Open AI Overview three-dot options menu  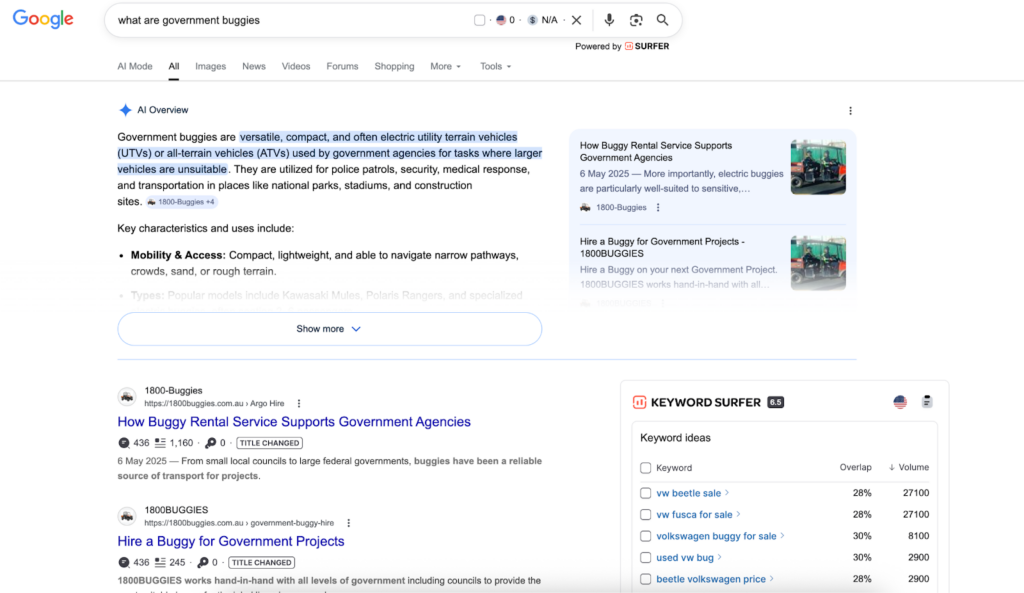point(851,111)
